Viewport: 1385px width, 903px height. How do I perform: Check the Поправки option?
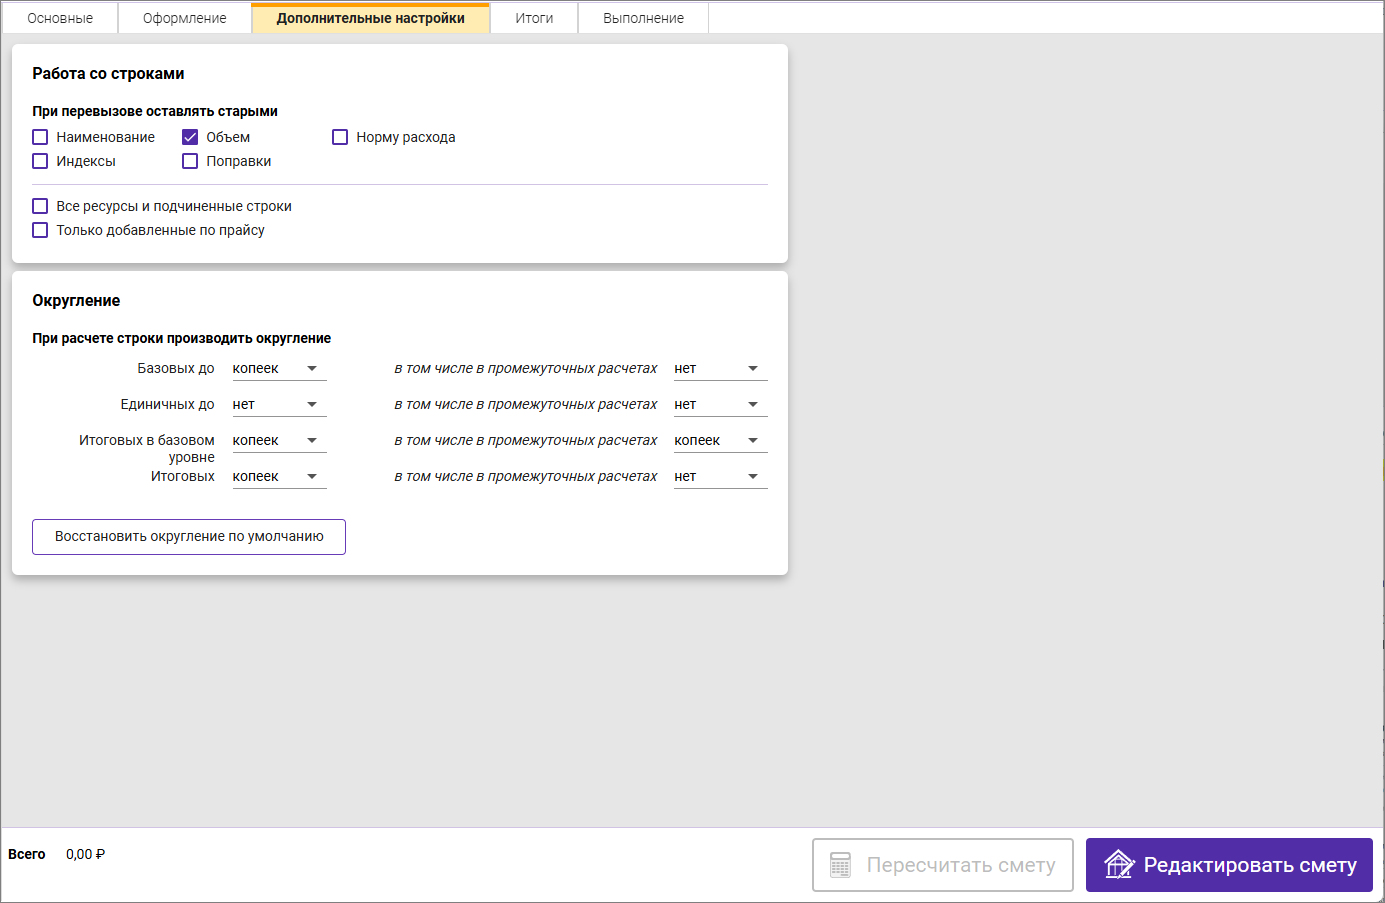tap(190, 161)
